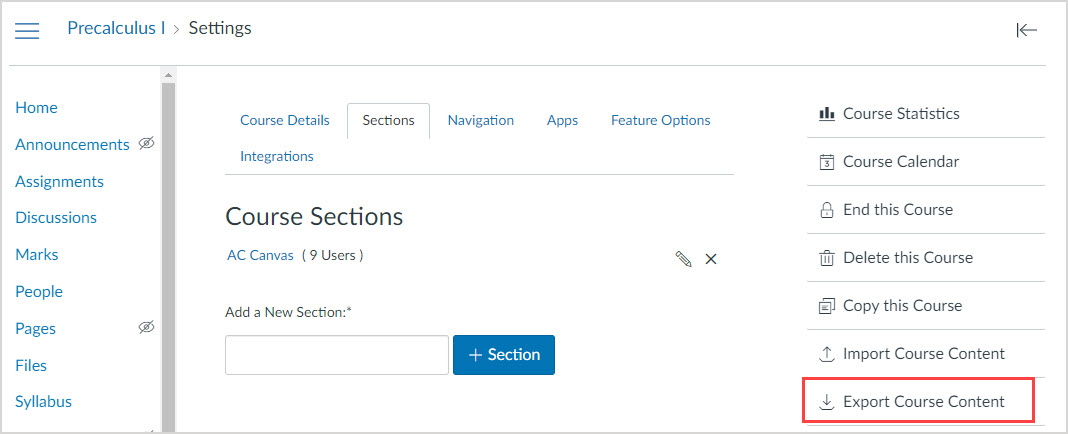Screen dimensions: 1068x434
Task: Click the sidebar scrollbar up arrow
Action: point(168,76)
